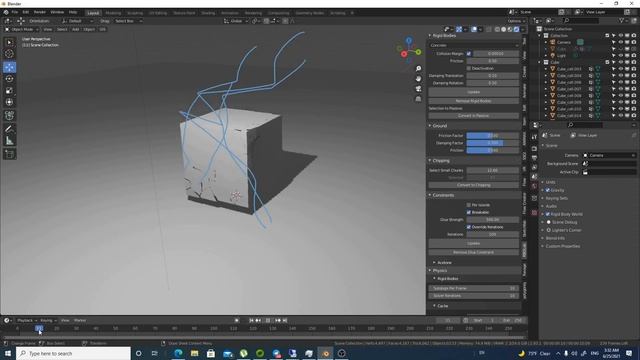Enable the Deactivation checkbox
640x360 pixels.
coord(469,68)
